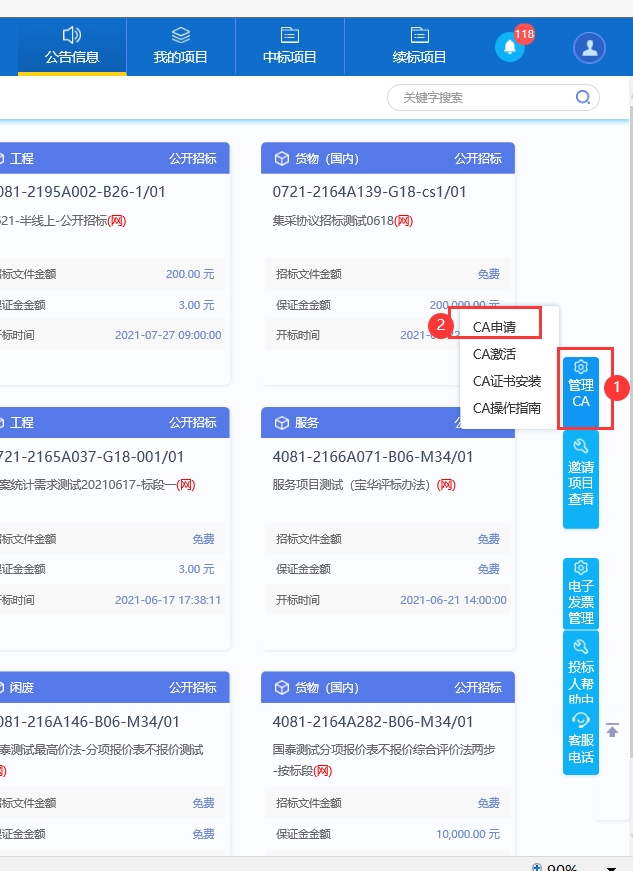Image resolution: width=633 pixels, height=871 pixels.
Task: Select the 续标项目 tab
Action: 419,47
